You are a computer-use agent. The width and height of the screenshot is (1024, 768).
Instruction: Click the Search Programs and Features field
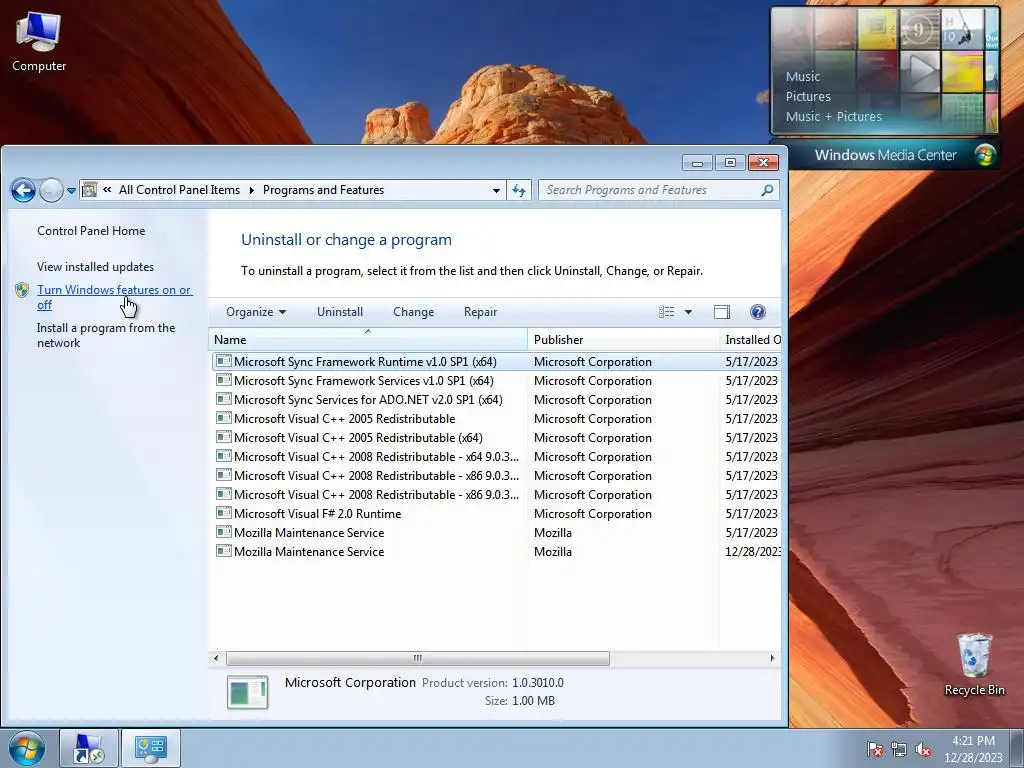pos(659,190)
